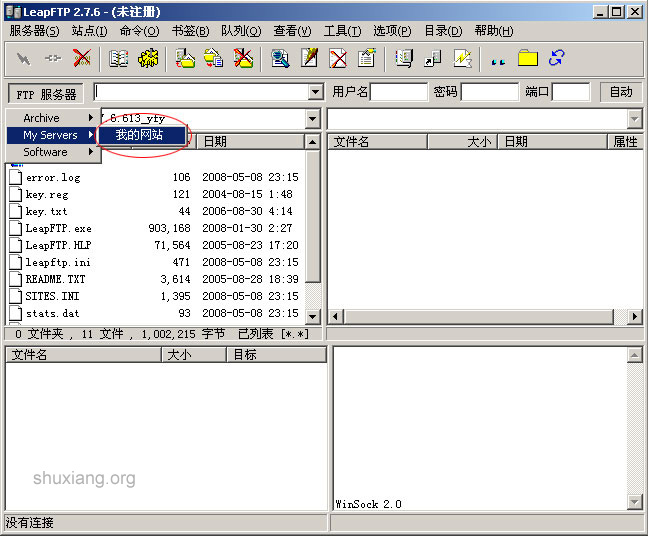The height and width of the screenshot is (536, 648).
Task: Click the lightning page quick-connect icon
Action: pyautogui.click(x=462, y=58)
